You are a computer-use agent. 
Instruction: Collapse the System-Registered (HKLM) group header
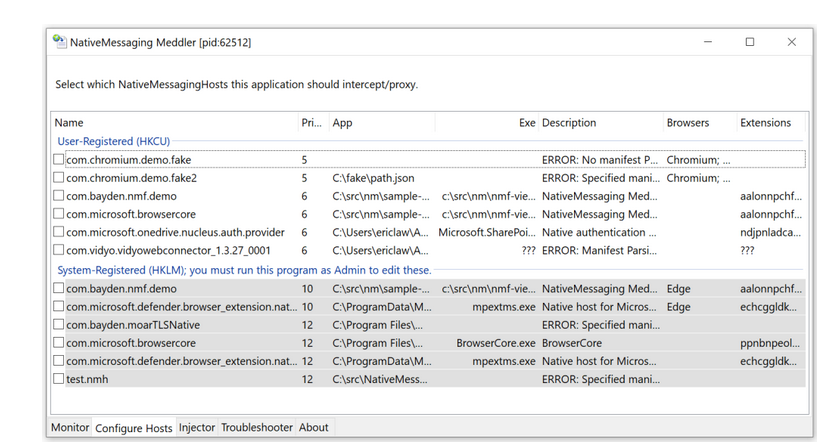click(x=244, y=270)
